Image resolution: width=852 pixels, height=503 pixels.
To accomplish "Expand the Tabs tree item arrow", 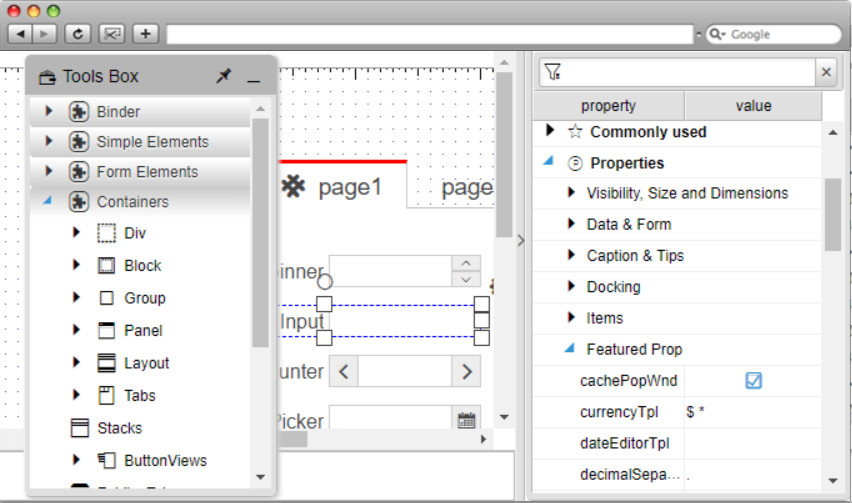I will [x=76, y=394].
